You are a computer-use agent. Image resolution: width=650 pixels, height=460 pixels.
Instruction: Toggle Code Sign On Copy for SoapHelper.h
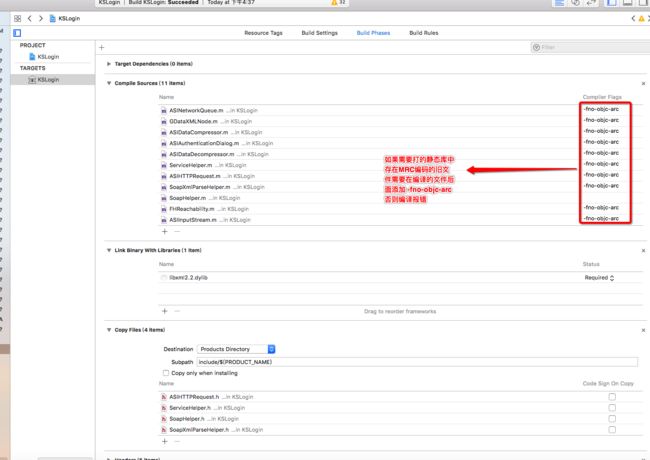coord(612,419)
